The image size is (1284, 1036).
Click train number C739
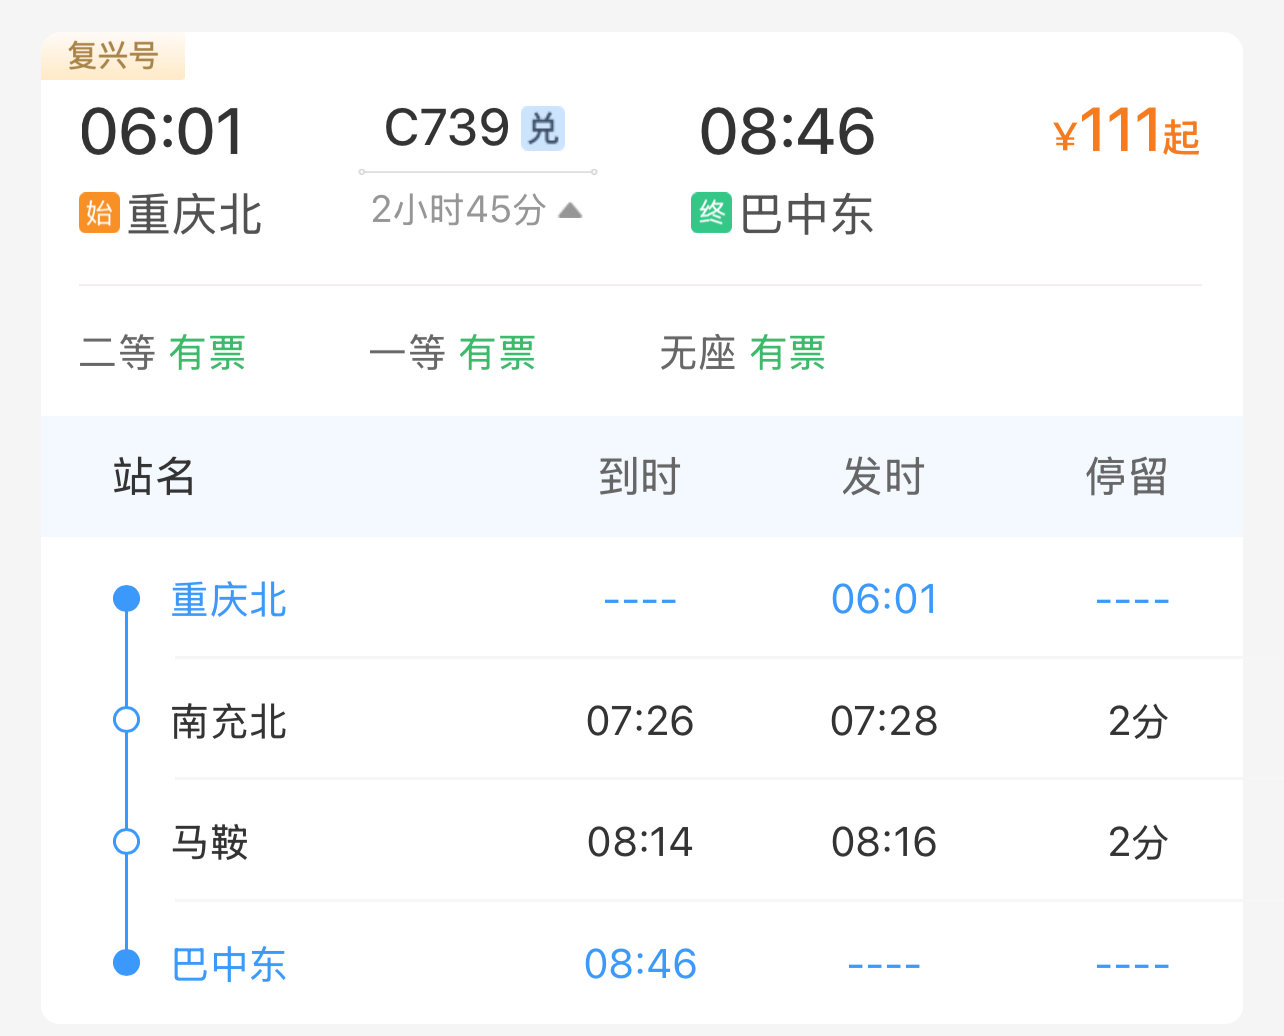click(x=447, y=128)
